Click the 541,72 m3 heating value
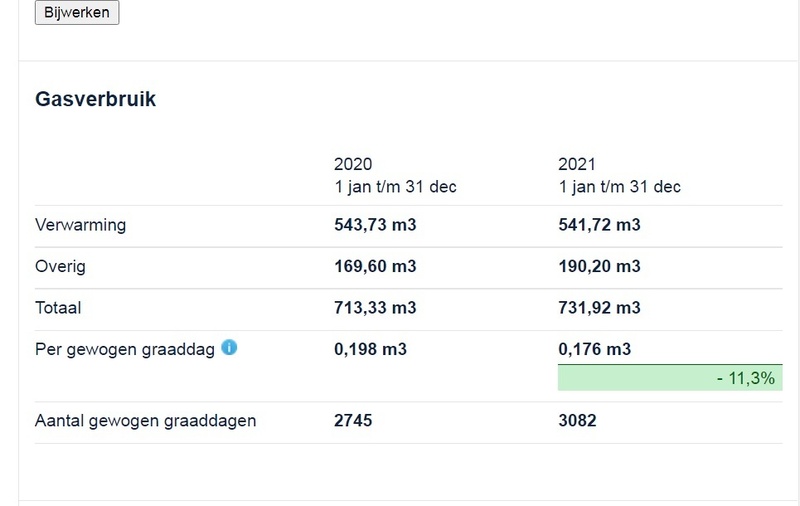 pyautogui.click(x=599, y=225)
